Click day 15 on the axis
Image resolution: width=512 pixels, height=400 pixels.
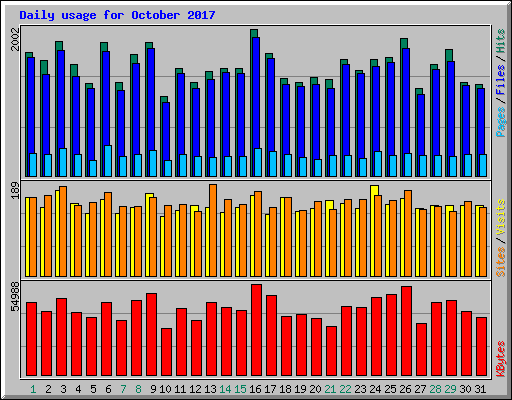(240, 389)
